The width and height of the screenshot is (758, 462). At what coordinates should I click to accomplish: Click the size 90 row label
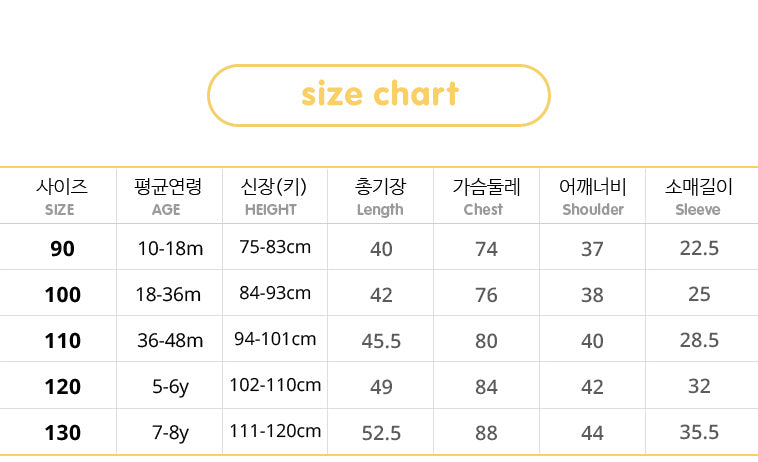click(x=62, y=248)
